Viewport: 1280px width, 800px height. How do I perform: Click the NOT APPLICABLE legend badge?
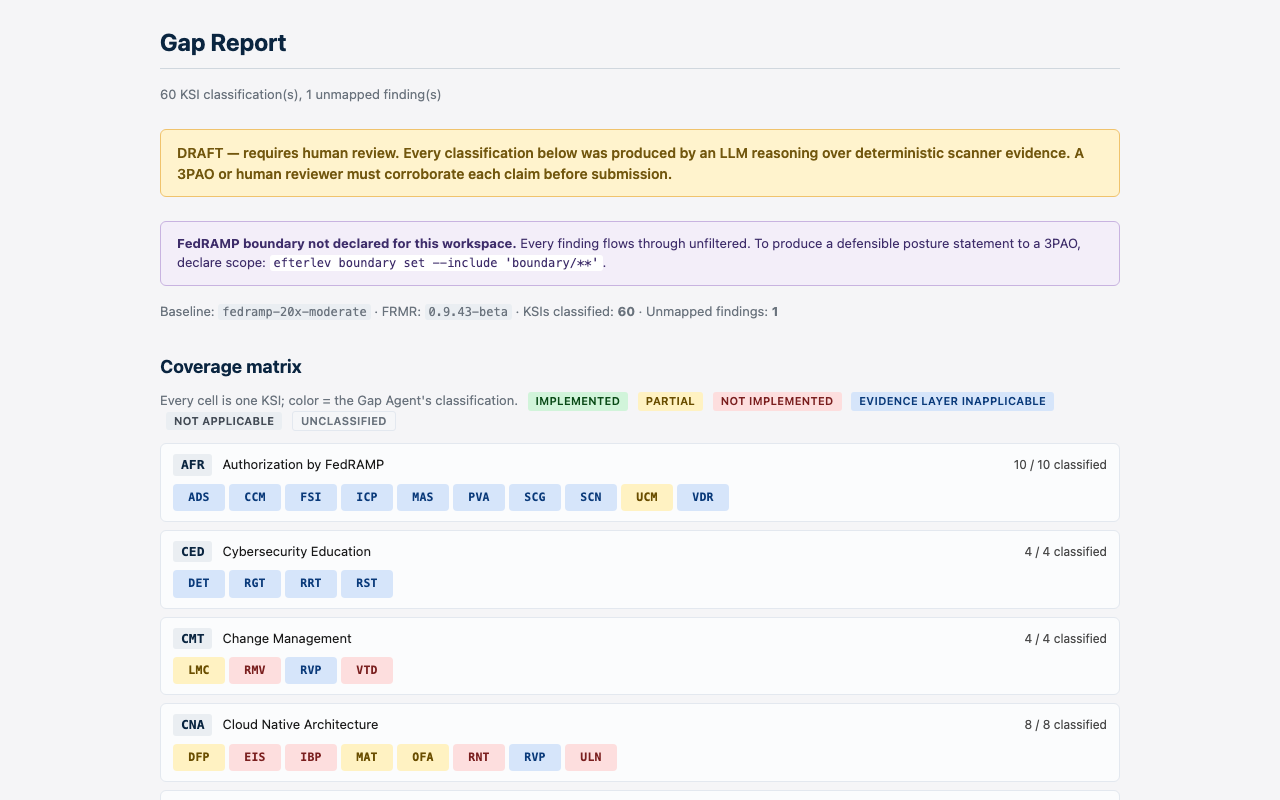224,421
